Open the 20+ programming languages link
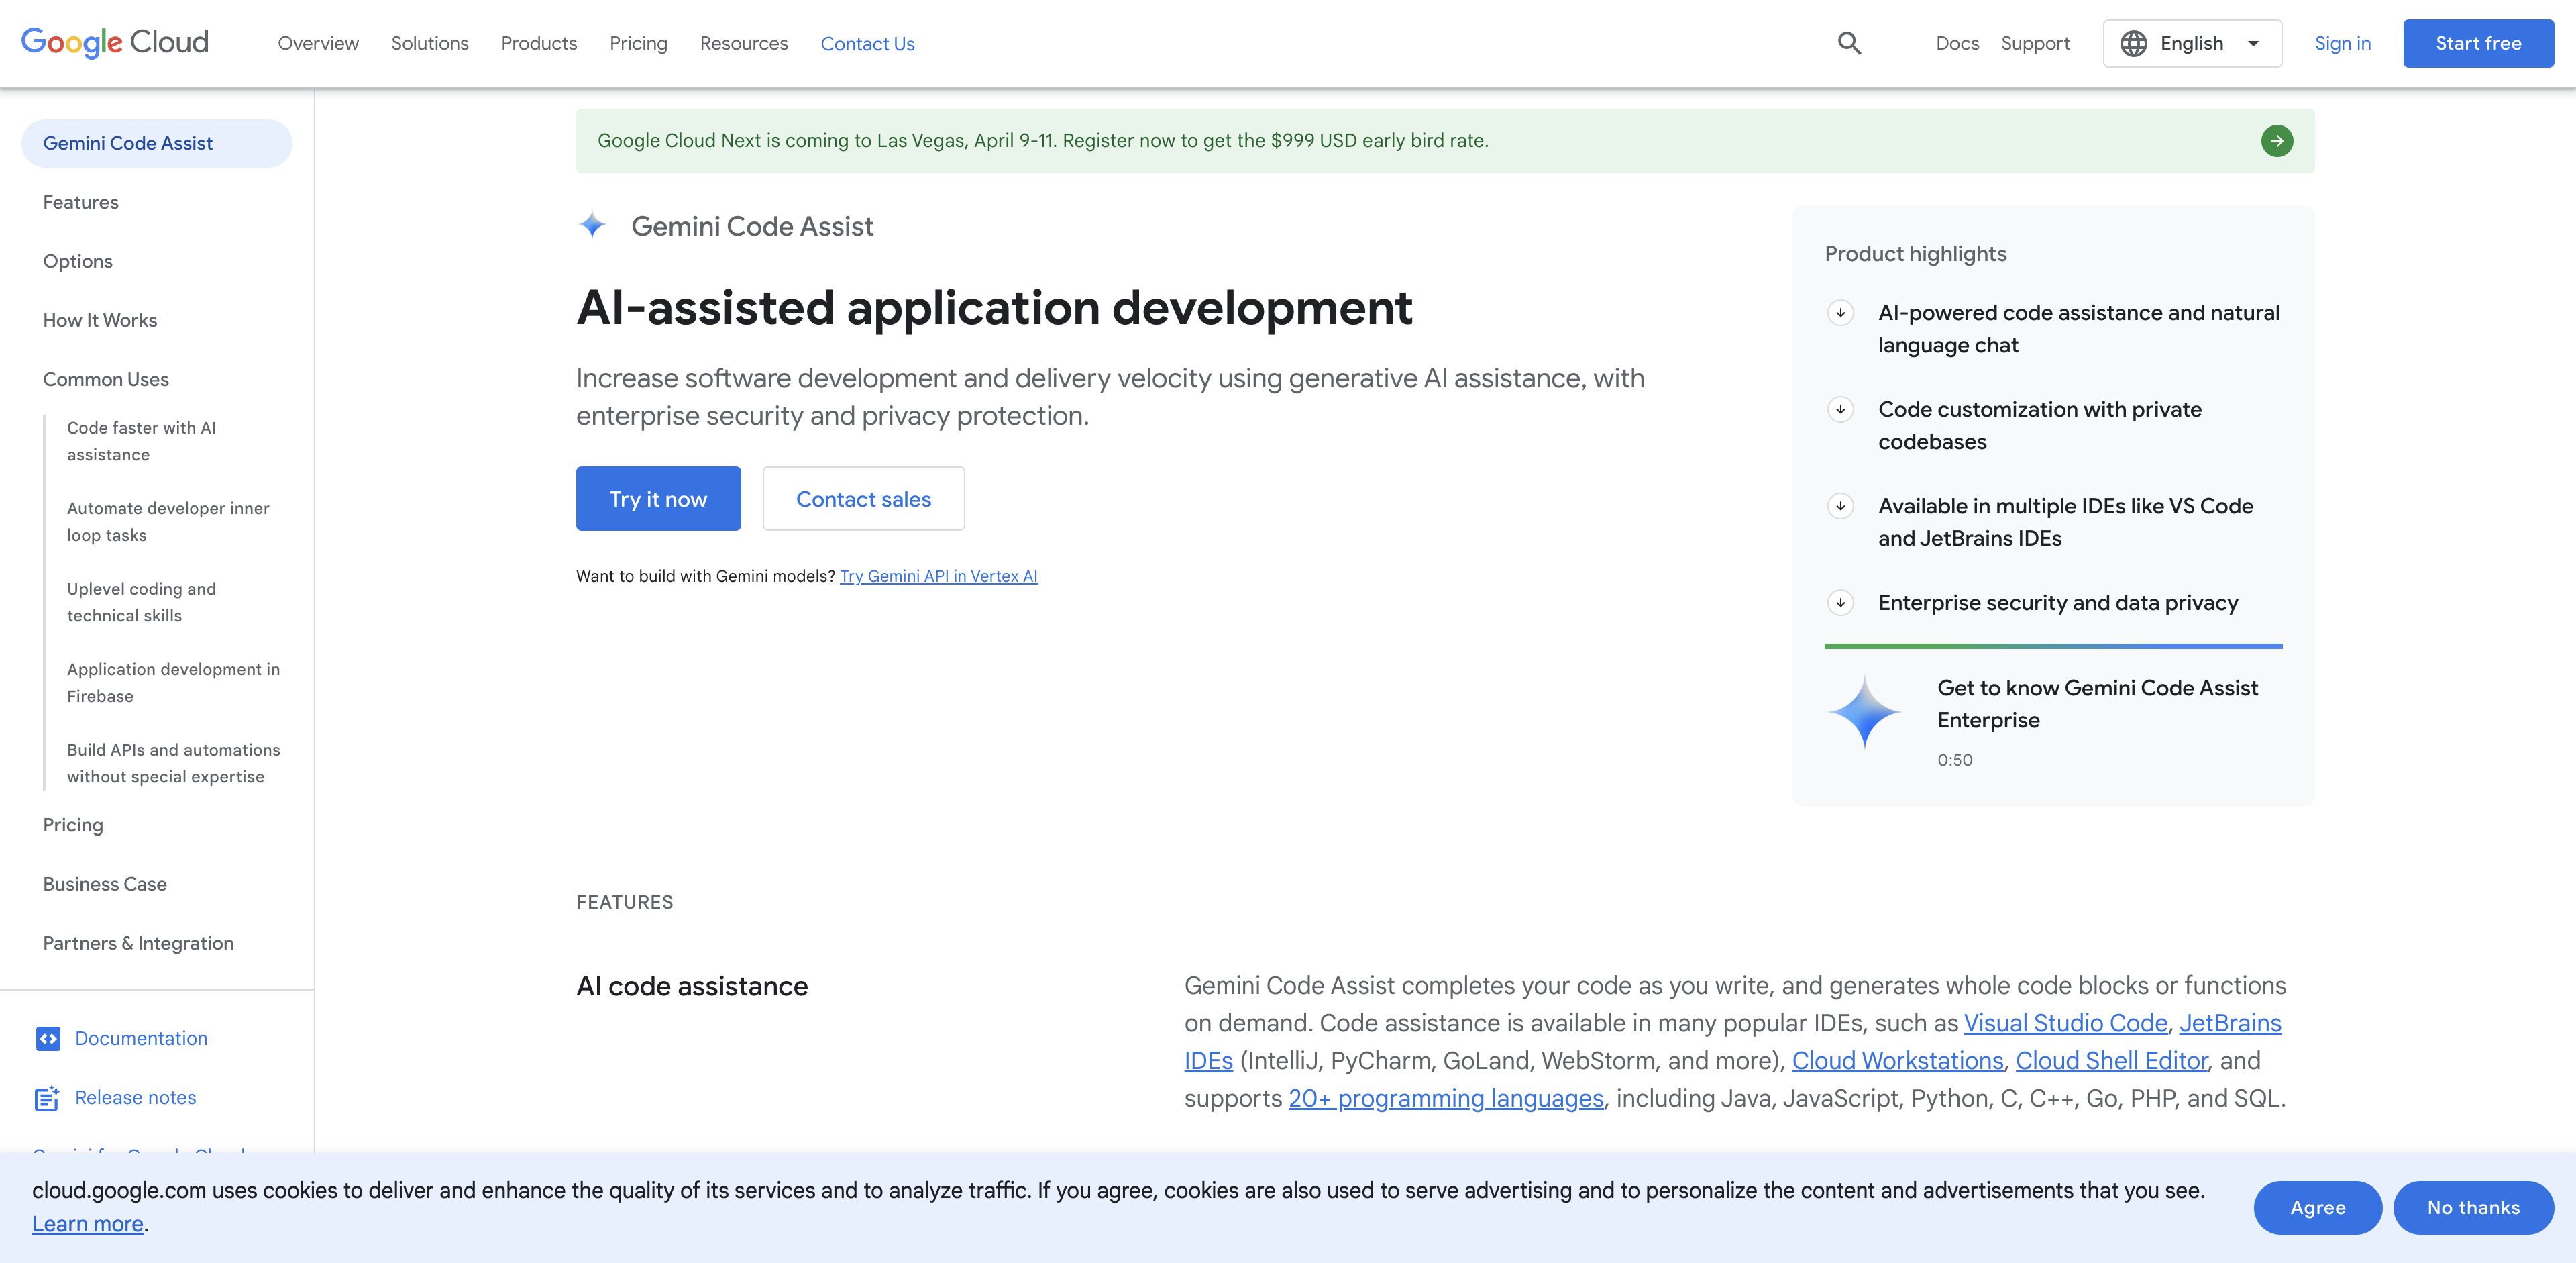Viewport: 2576px width, 1263px height. tap(1445, 1098)
